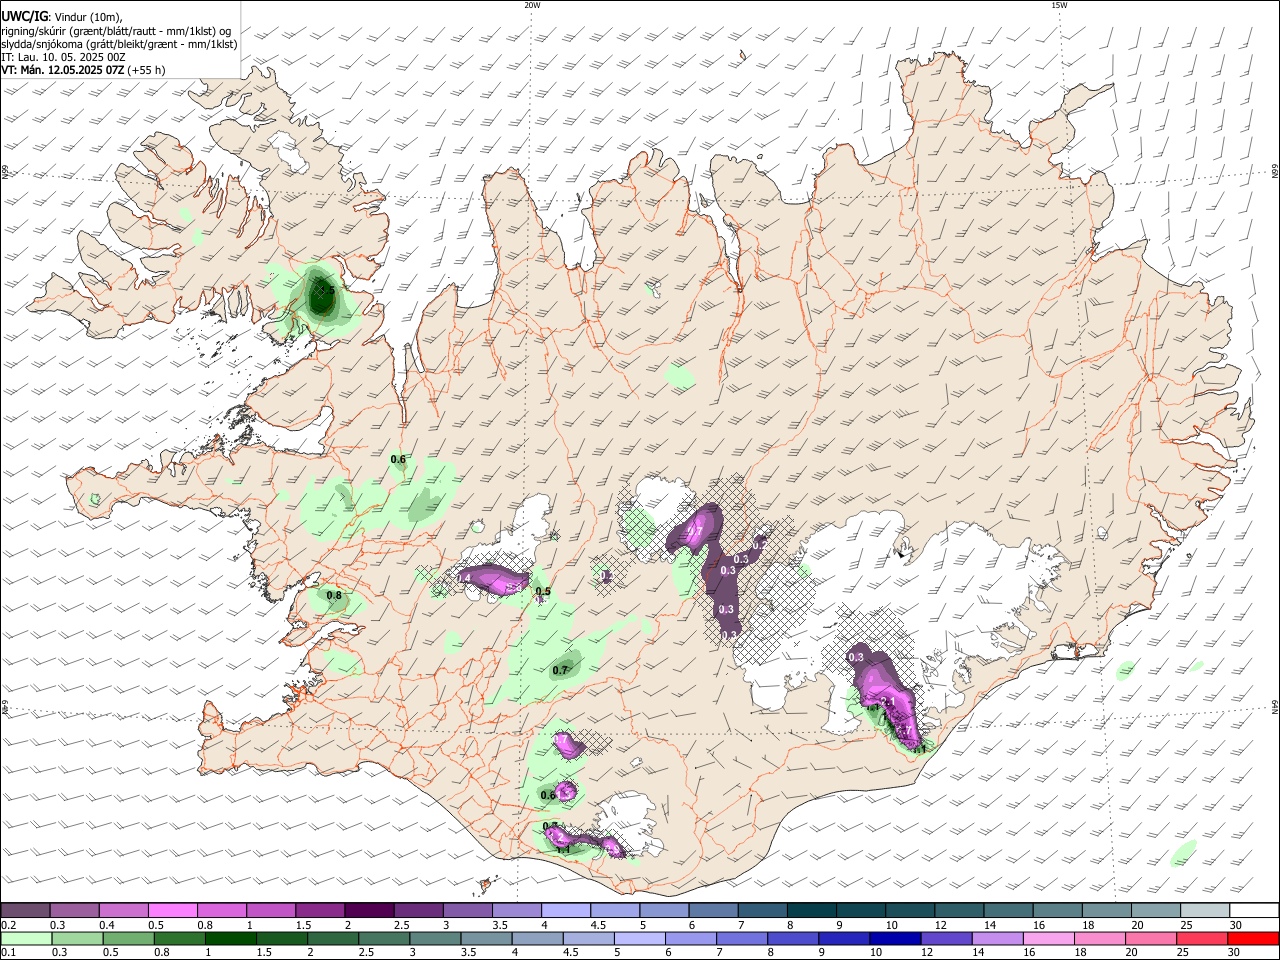Pick the dark blue swatch labeled 10 in the lower legend row
Viewport: 1280px width, 960px height.
[893, 938]
